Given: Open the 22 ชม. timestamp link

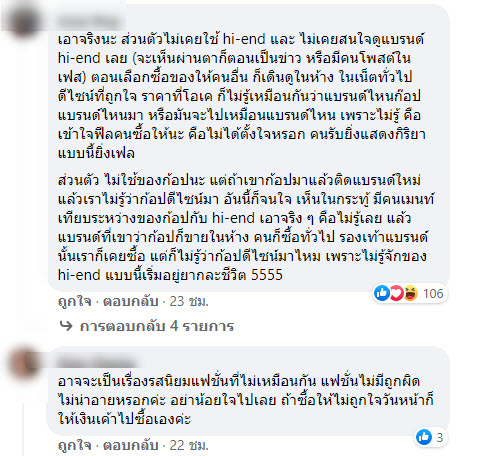Looking at the screenshot, I should 189,446.
